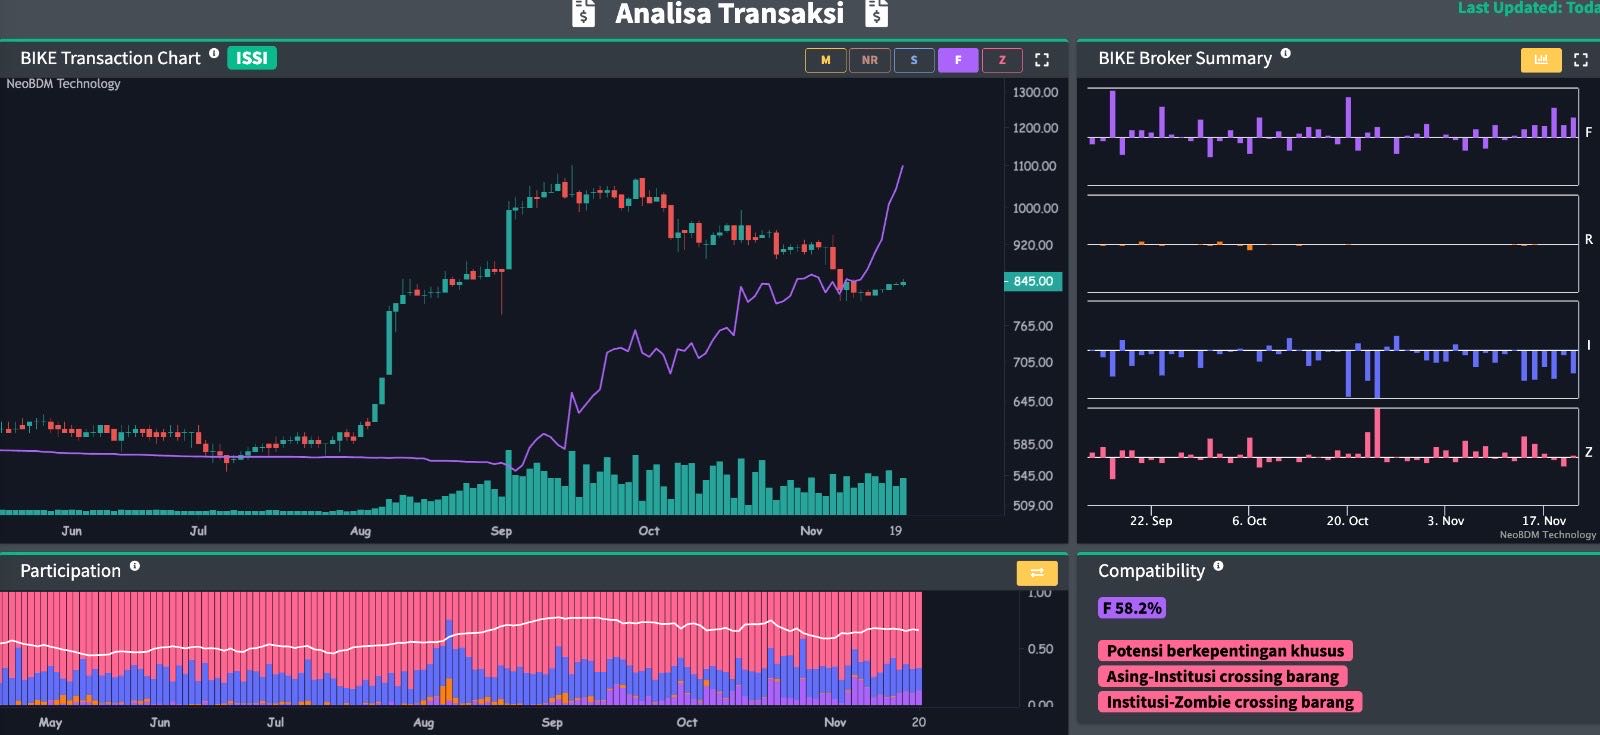Click the F 58.2% compatibility badge

tap(1132, 608)
